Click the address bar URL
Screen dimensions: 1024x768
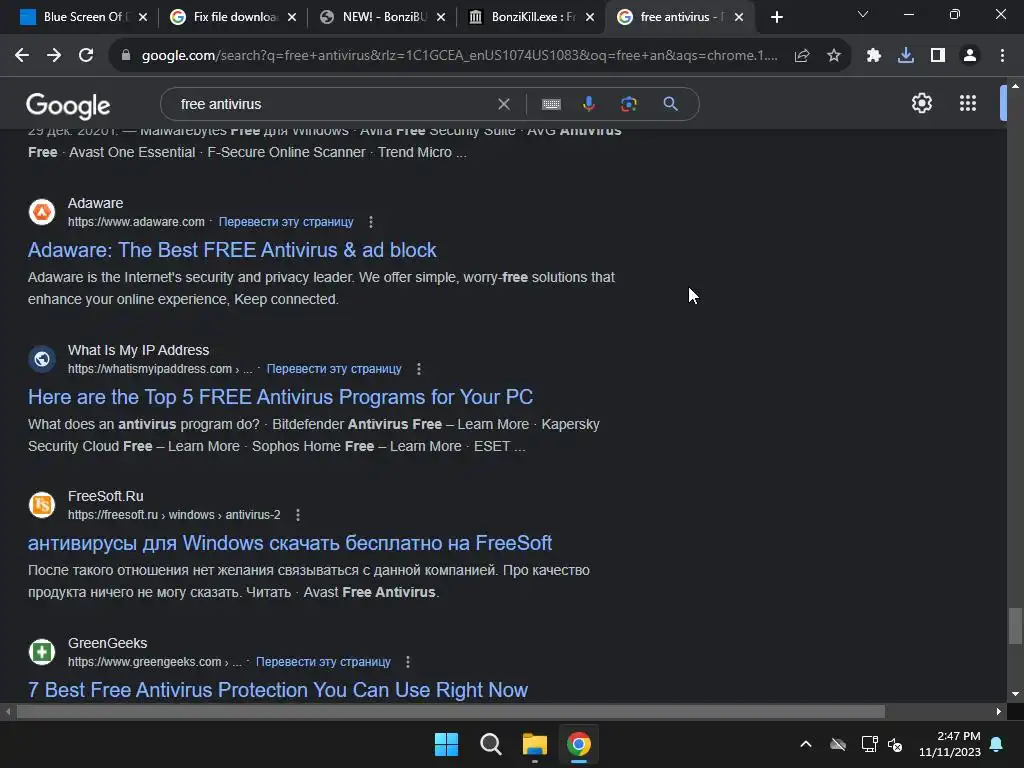point(459,56)
